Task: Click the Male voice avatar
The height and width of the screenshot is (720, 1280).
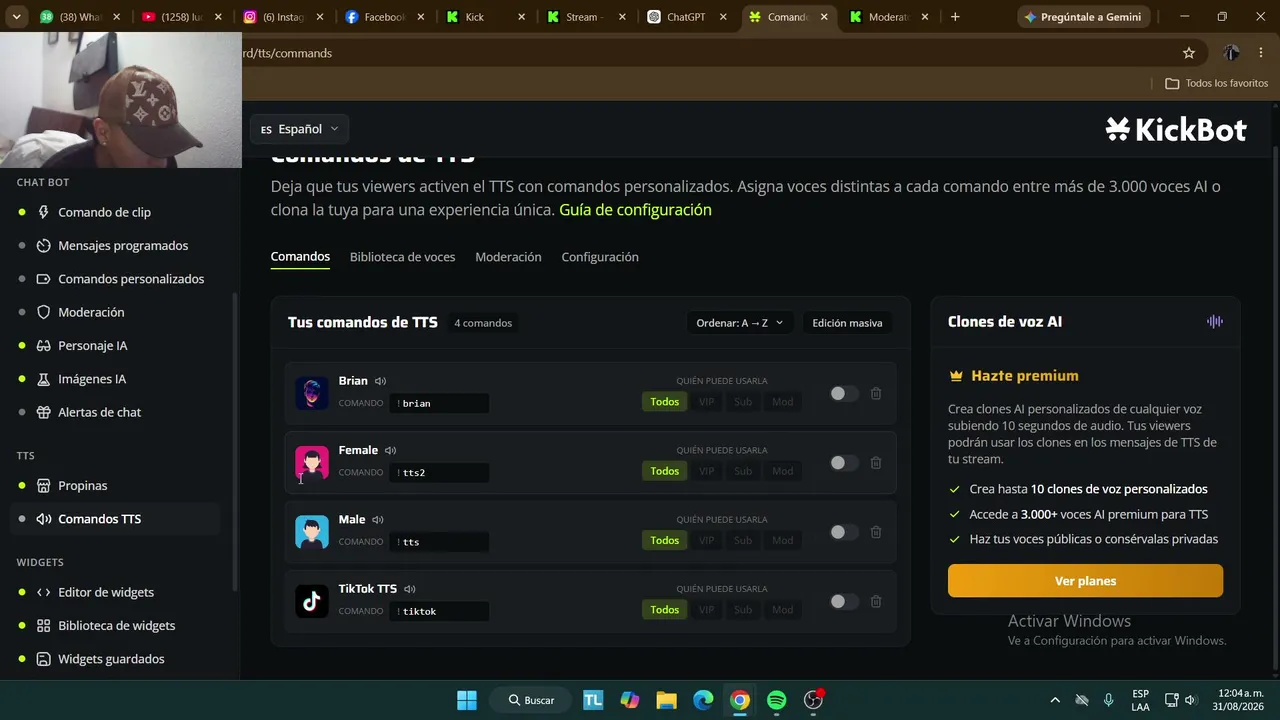Action: 312,532
